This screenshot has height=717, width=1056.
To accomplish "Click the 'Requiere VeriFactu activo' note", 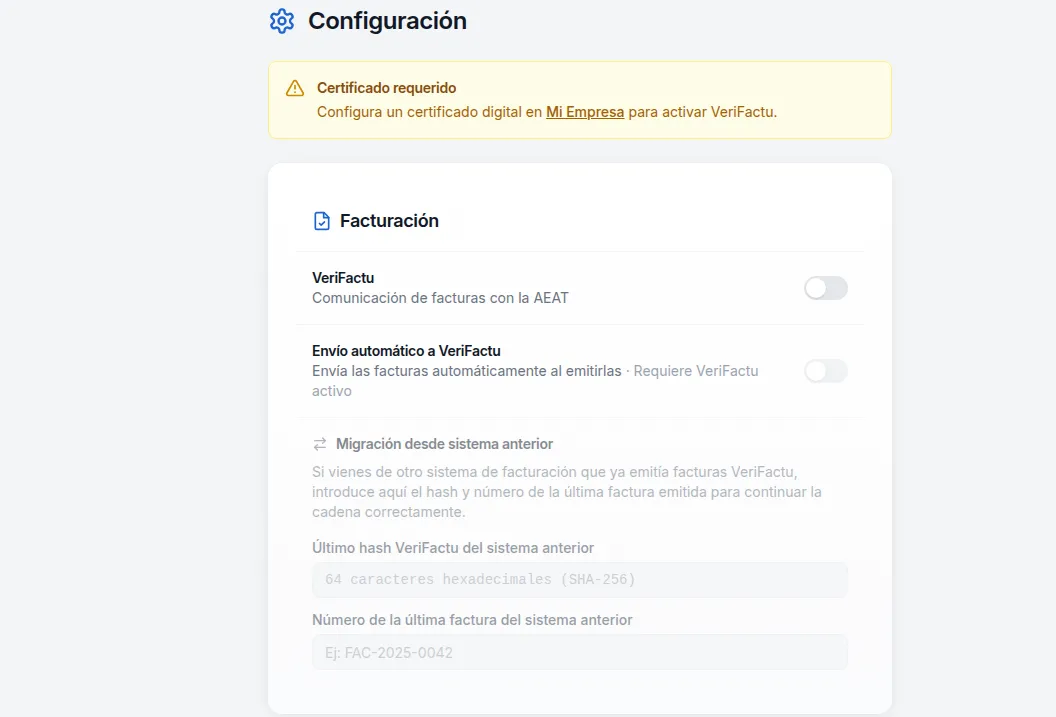I will [x=696, y=371].
